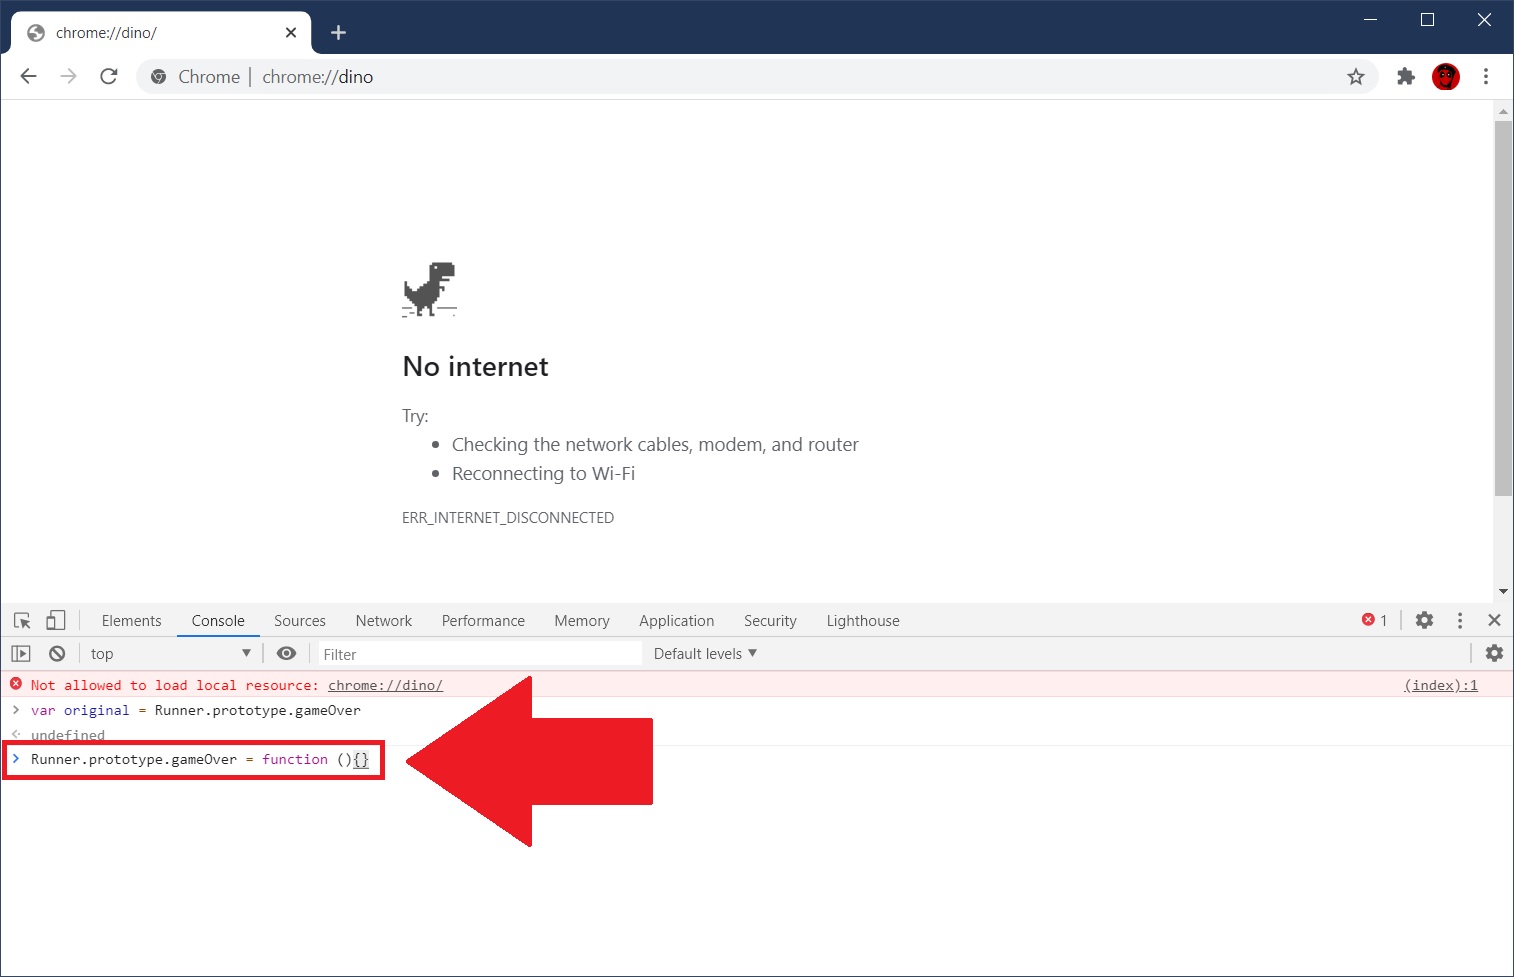Click the address bar showing chrome://dino
This screenshot has height=977, width=1514.
(x=757, y=77)
